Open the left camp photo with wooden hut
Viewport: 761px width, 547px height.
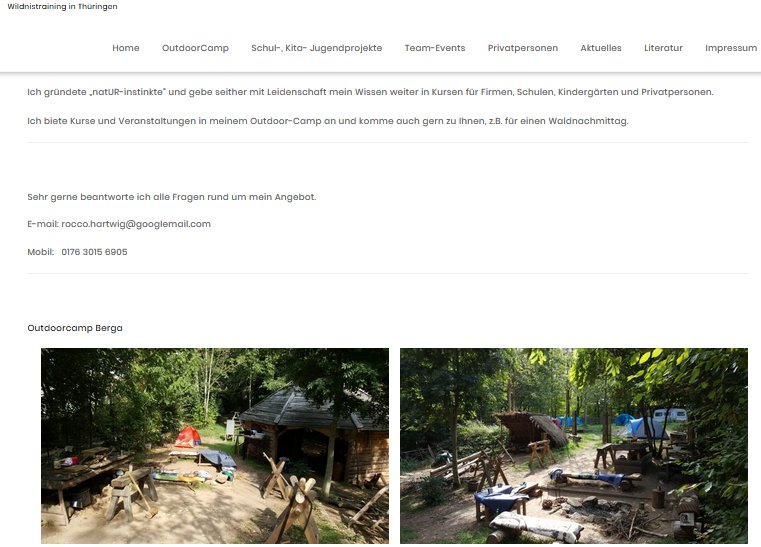(215, 446)
